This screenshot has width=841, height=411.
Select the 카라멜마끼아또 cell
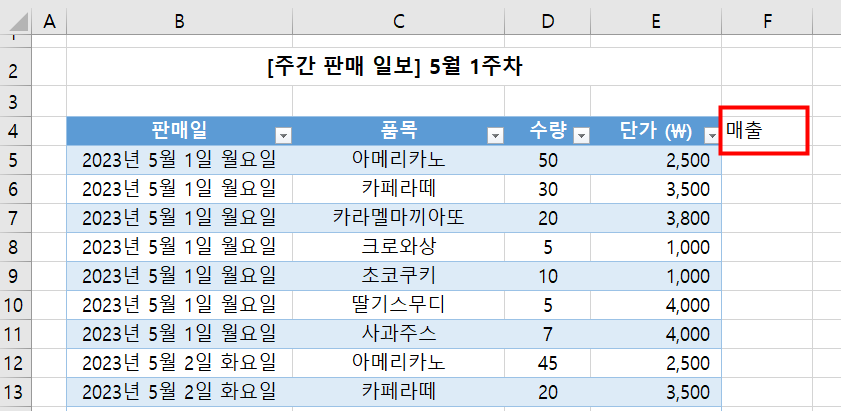tap(399, 218)
